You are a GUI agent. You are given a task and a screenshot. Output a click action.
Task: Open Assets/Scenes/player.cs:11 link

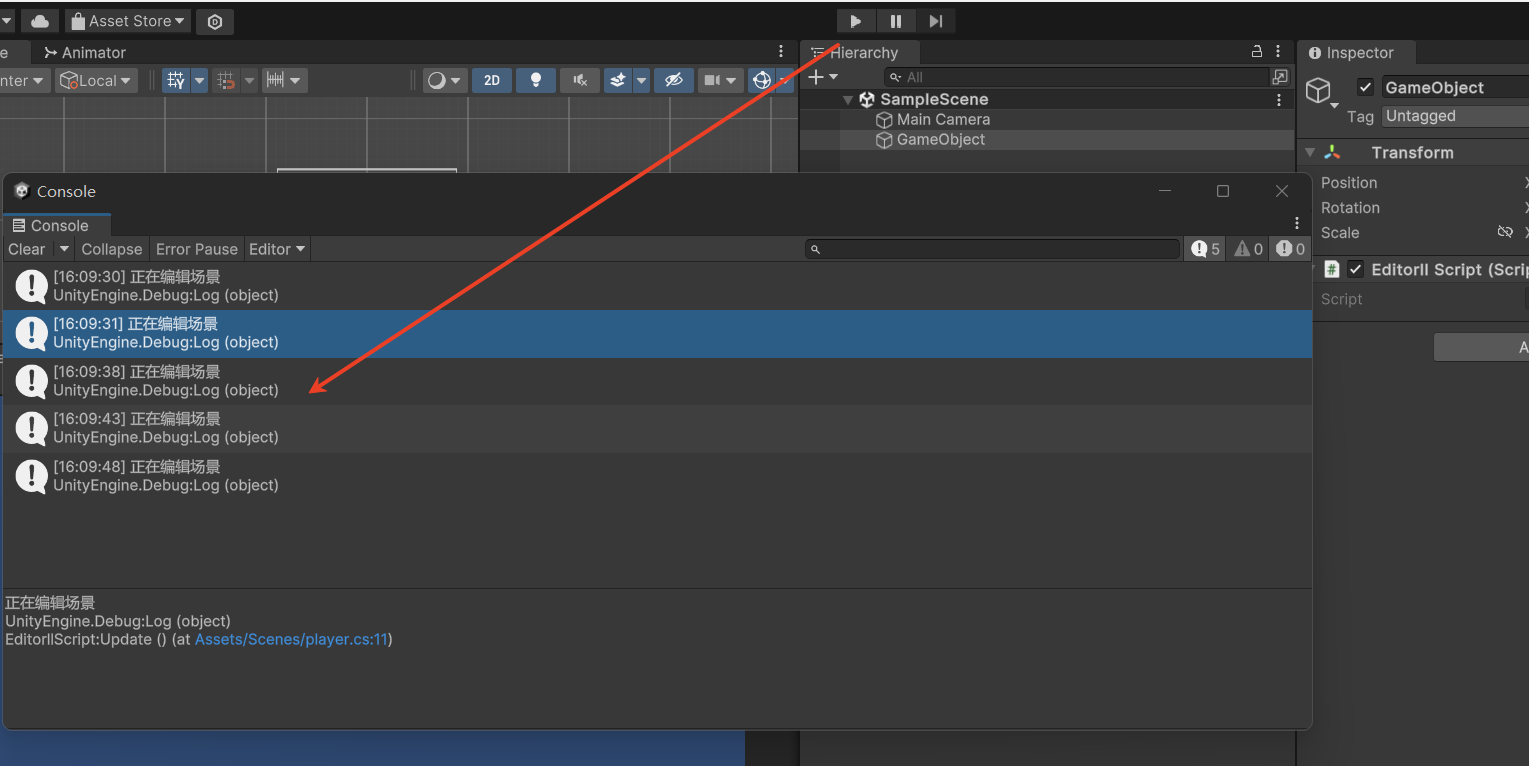(291, 639)
